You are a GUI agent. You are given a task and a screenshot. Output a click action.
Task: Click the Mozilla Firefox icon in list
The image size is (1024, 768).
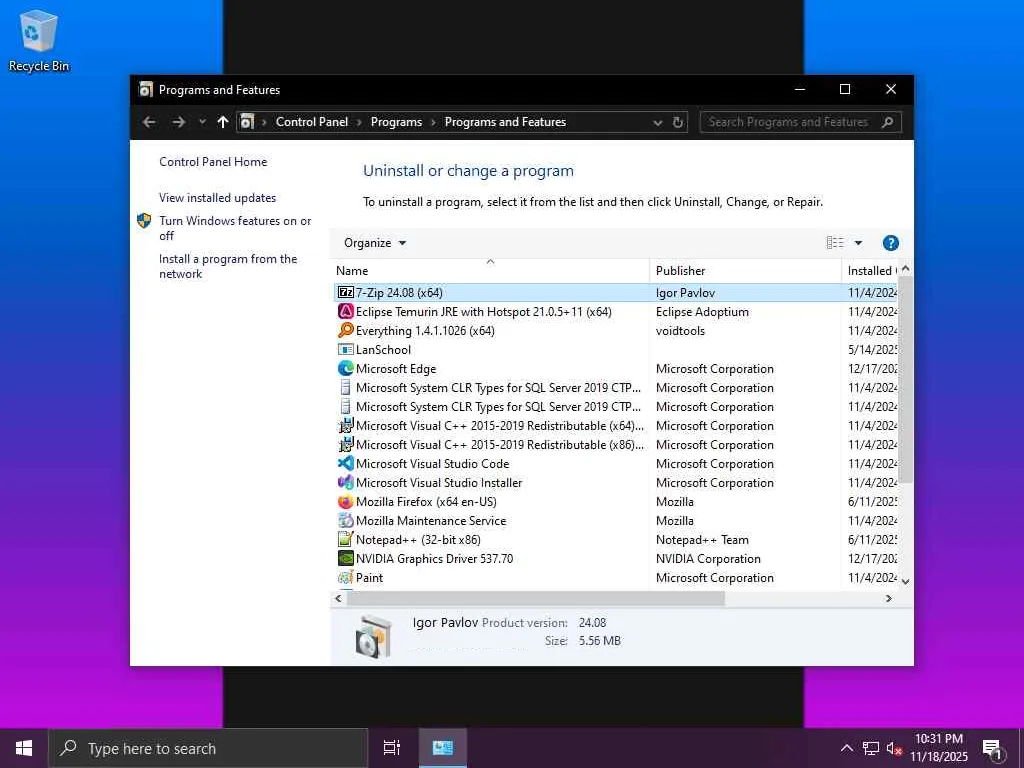pos(345,502)
